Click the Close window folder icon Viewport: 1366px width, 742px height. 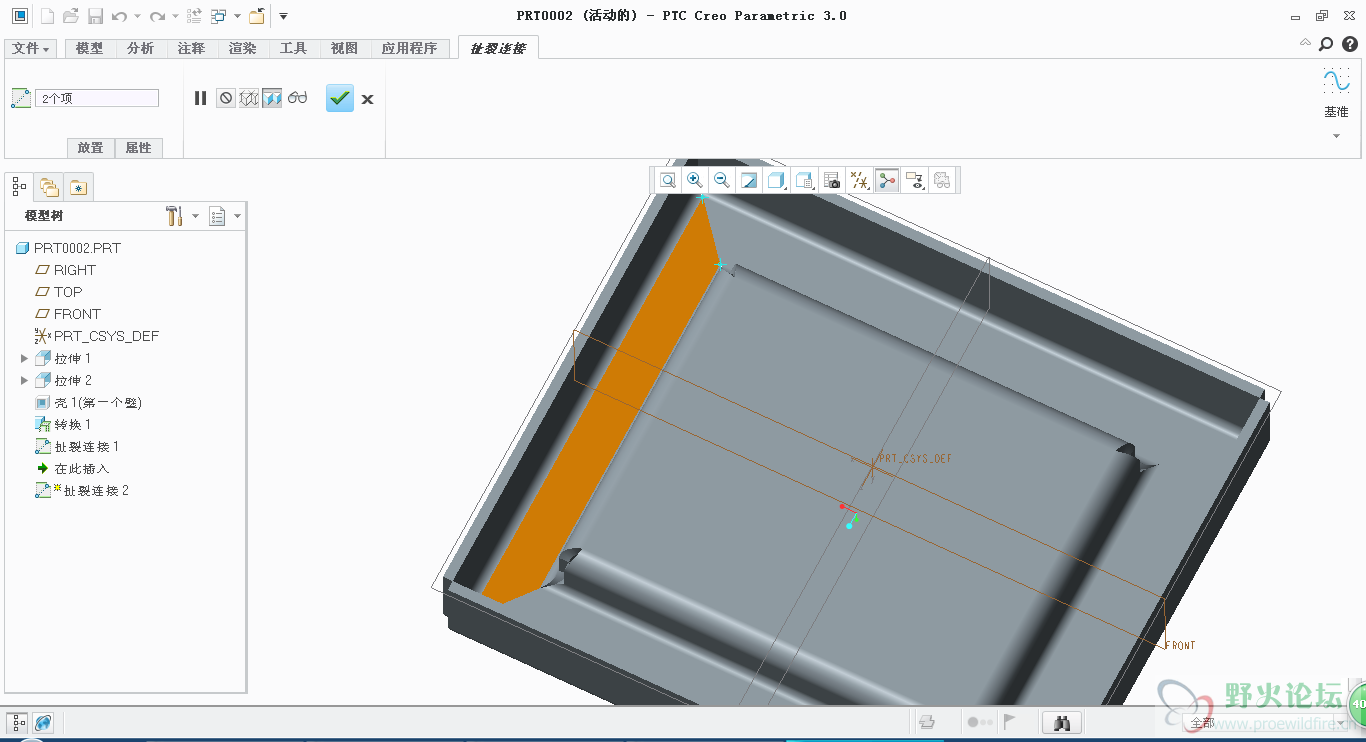click(257, 16)
